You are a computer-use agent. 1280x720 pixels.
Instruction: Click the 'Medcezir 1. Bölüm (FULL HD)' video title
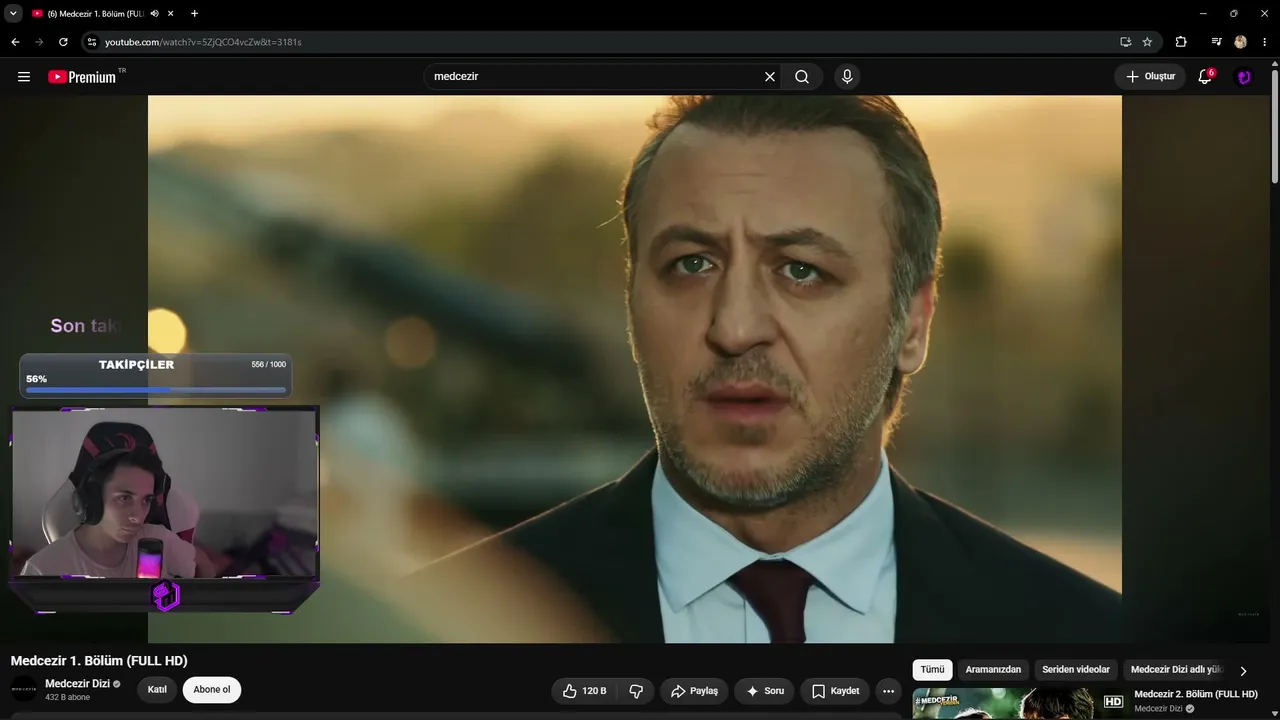[x=99, y=661]
